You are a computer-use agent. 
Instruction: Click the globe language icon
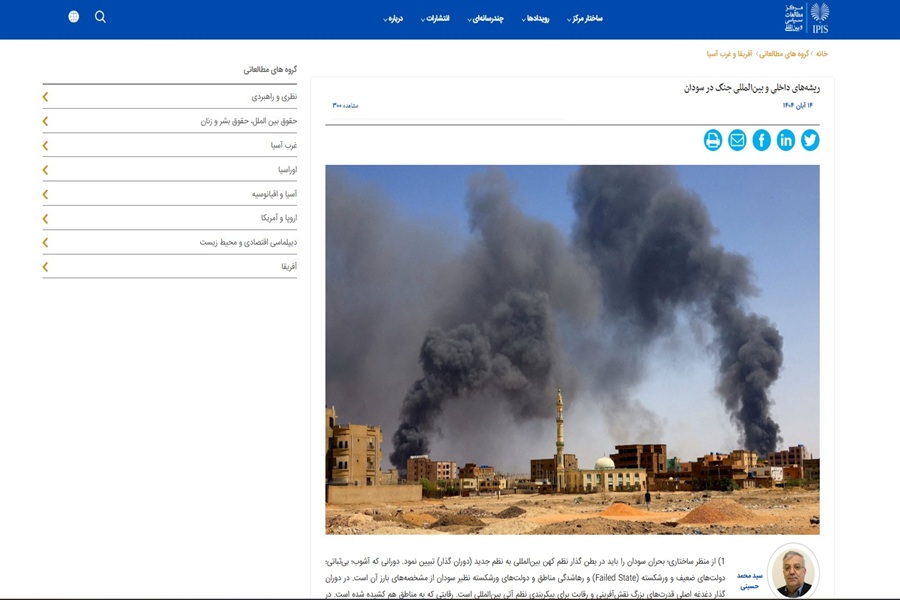click(x=74, y=17)
